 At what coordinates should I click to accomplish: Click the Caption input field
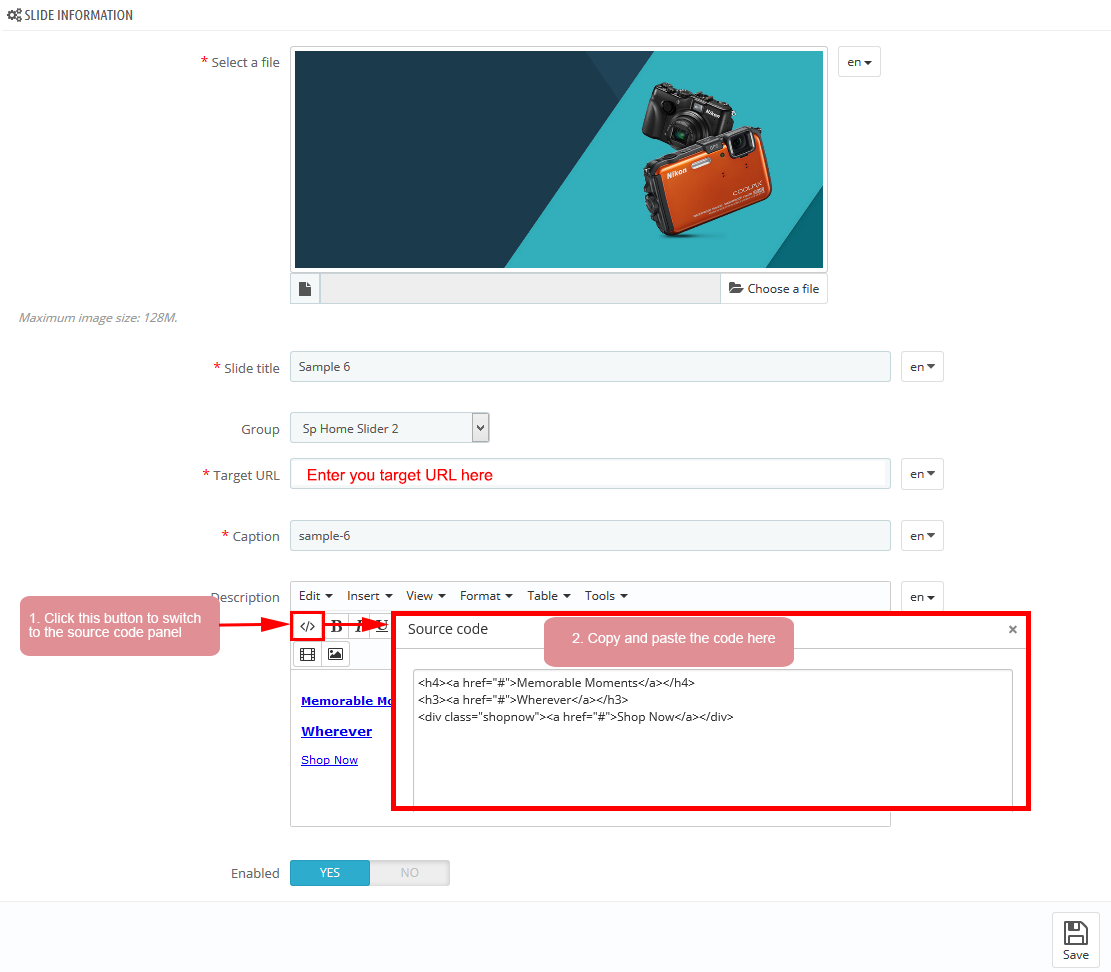click(590, 536)
